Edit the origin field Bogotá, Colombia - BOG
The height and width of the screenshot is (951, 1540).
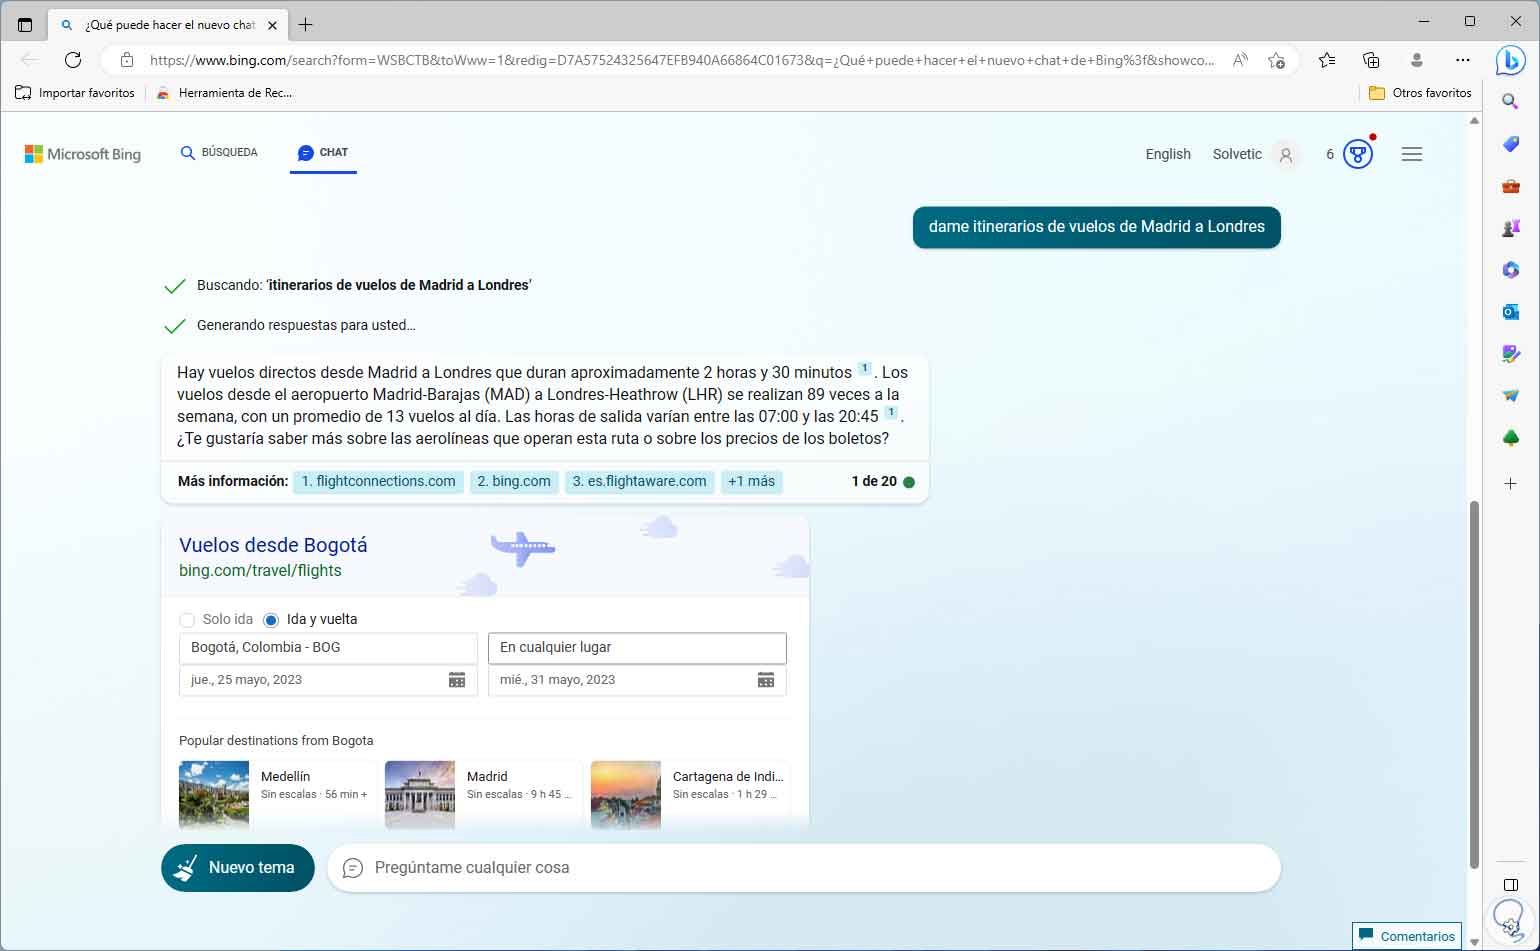pos(328,648)
